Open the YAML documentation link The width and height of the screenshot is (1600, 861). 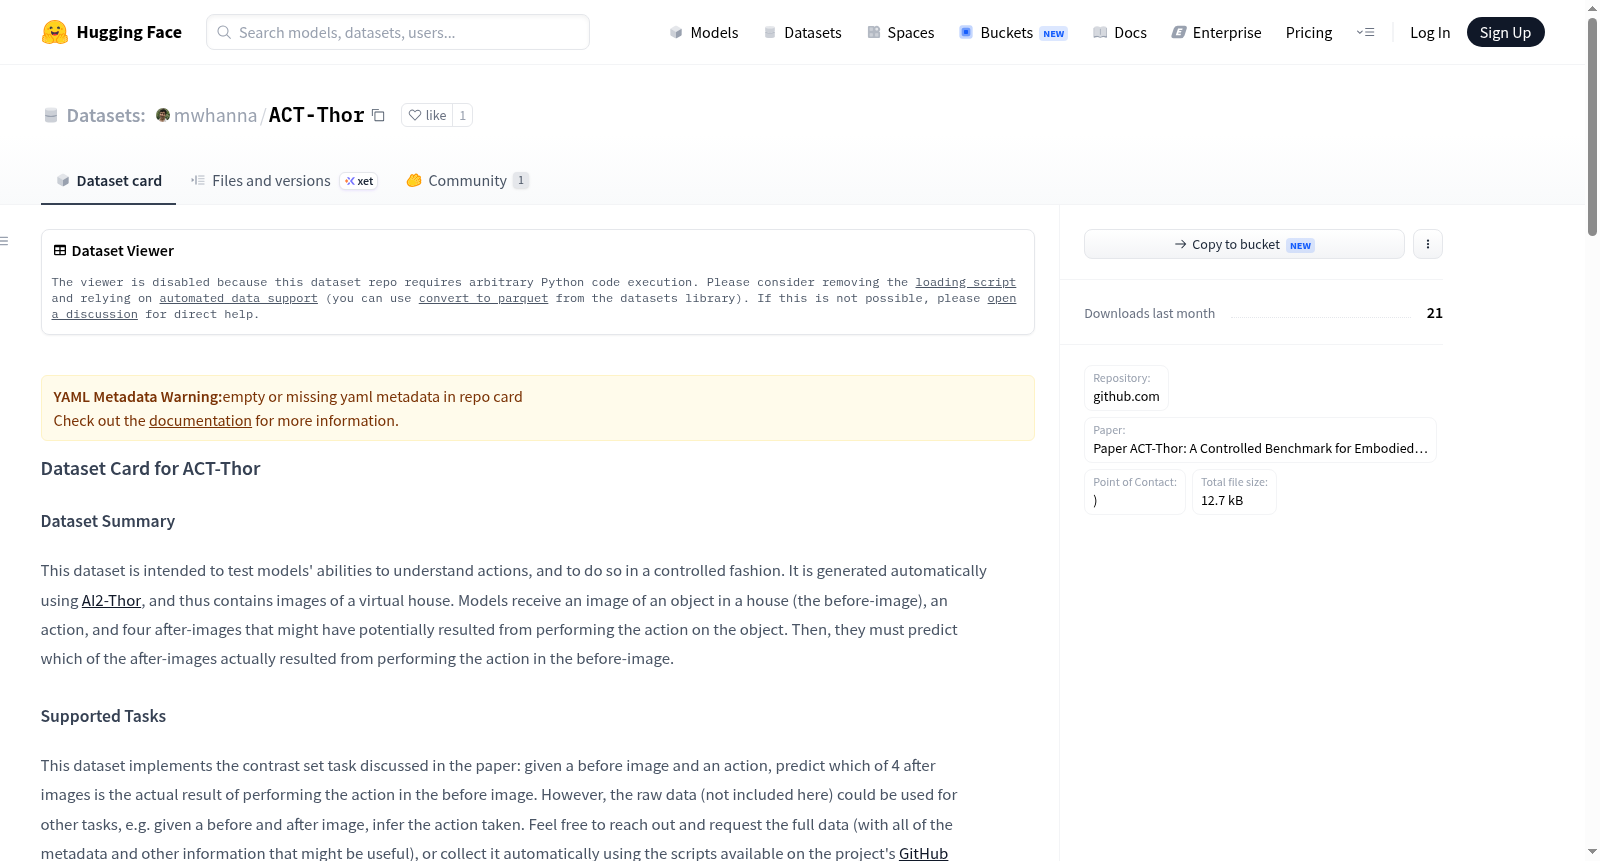[200, 421]
